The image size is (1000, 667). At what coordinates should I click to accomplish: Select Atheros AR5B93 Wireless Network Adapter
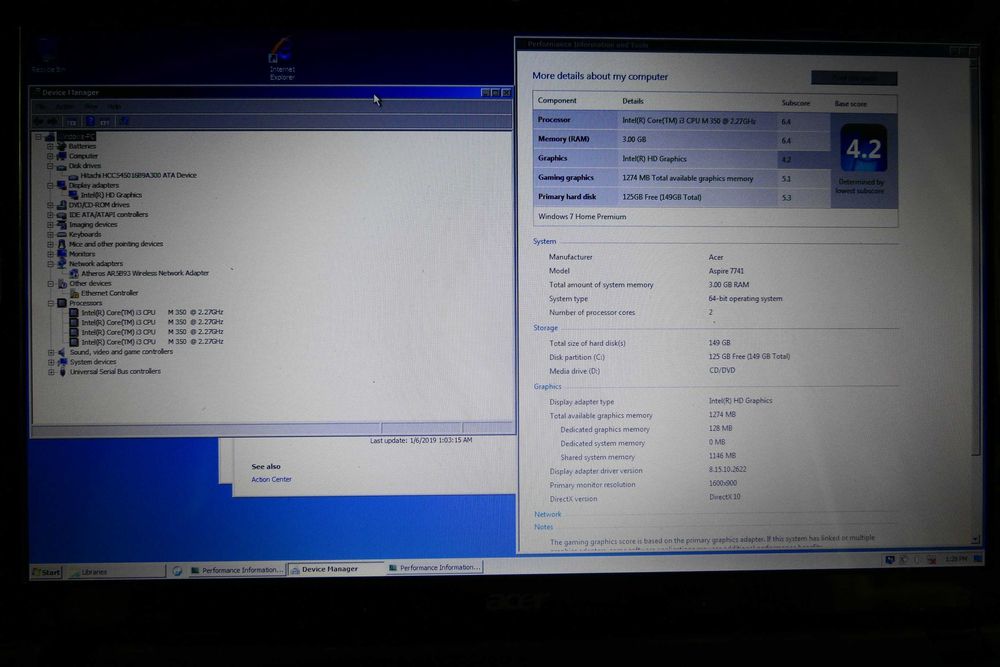click(145, 273)
